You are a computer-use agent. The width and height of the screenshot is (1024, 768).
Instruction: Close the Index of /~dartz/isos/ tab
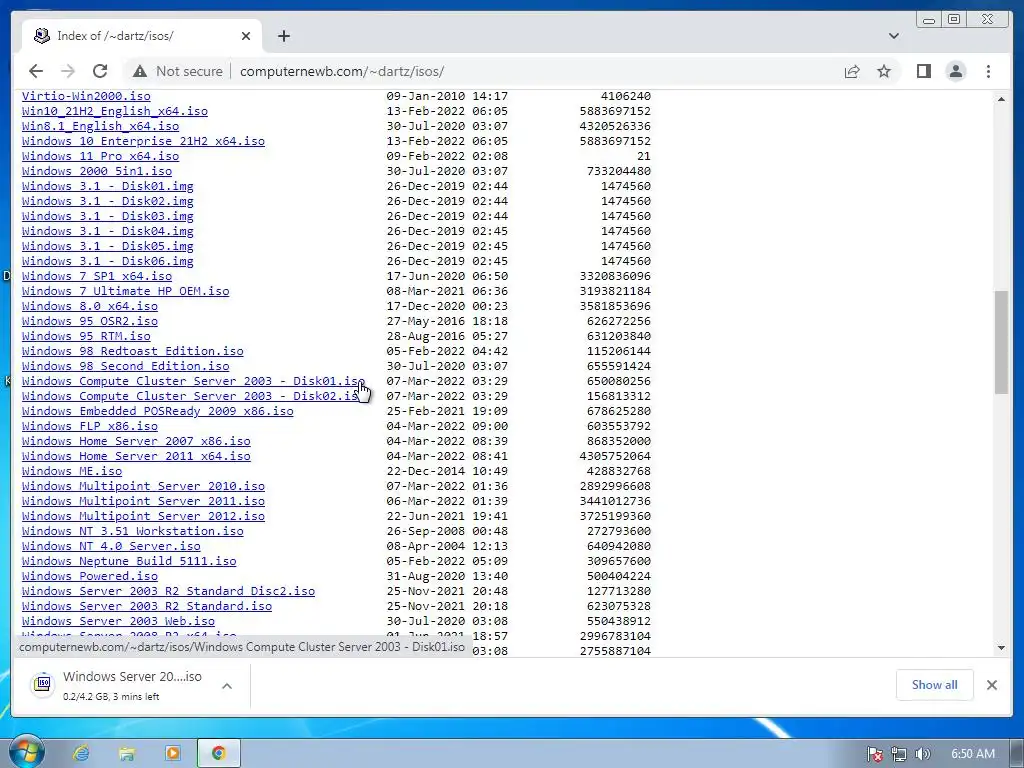(x=246, y=36)
